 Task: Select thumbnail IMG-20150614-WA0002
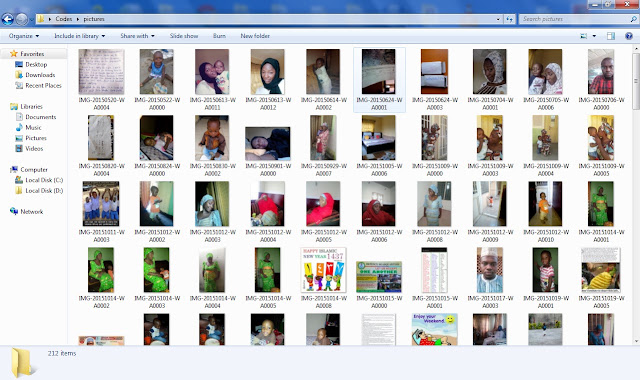click(323, 71)
